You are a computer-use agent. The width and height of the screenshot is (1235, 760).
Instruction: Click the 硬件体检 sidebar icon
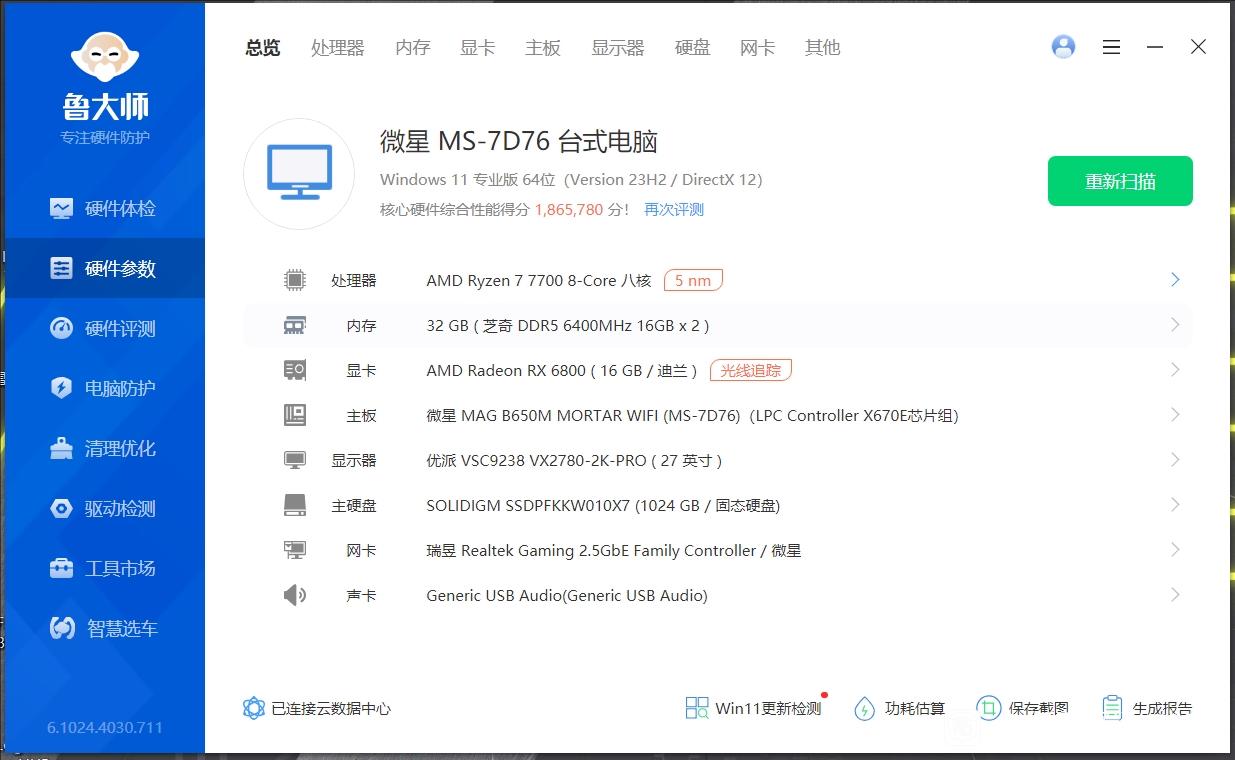pyautogui.click(x=61, y=208)
